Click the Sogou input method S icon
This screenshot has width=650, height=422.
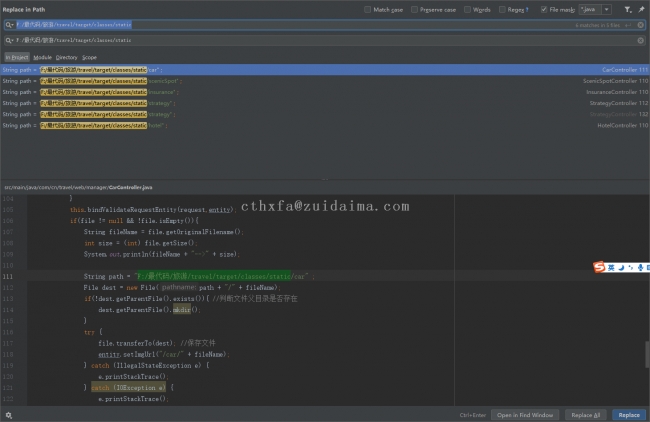tap(599, 267)
